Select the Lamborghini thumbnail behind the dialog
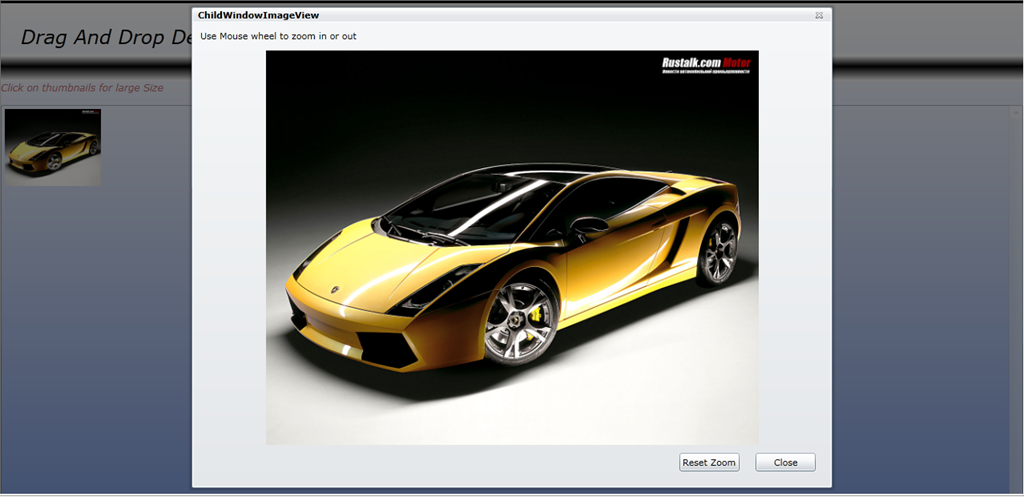Screen dimensions: 1024x497 tap(53, 147)
